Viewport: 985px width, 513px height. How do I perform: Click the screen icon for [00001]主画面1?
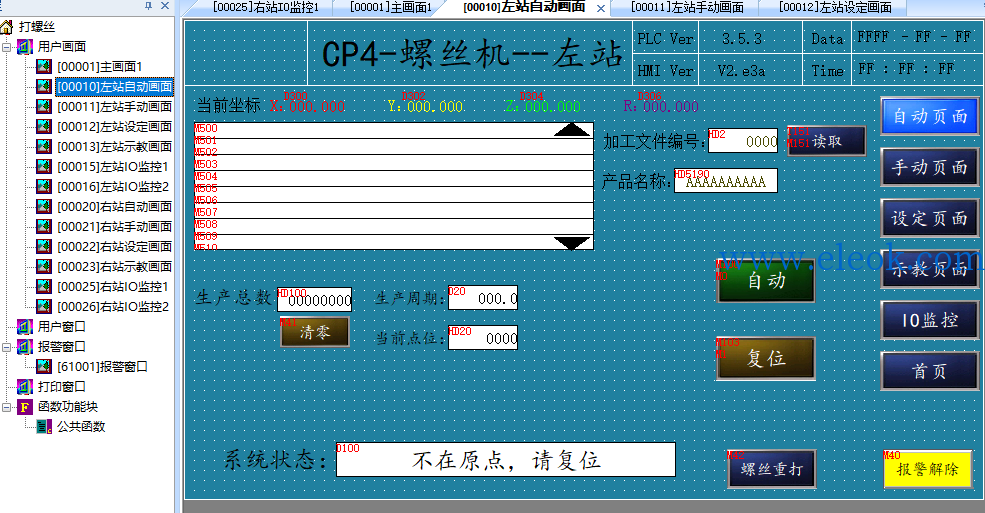(44, 67)
